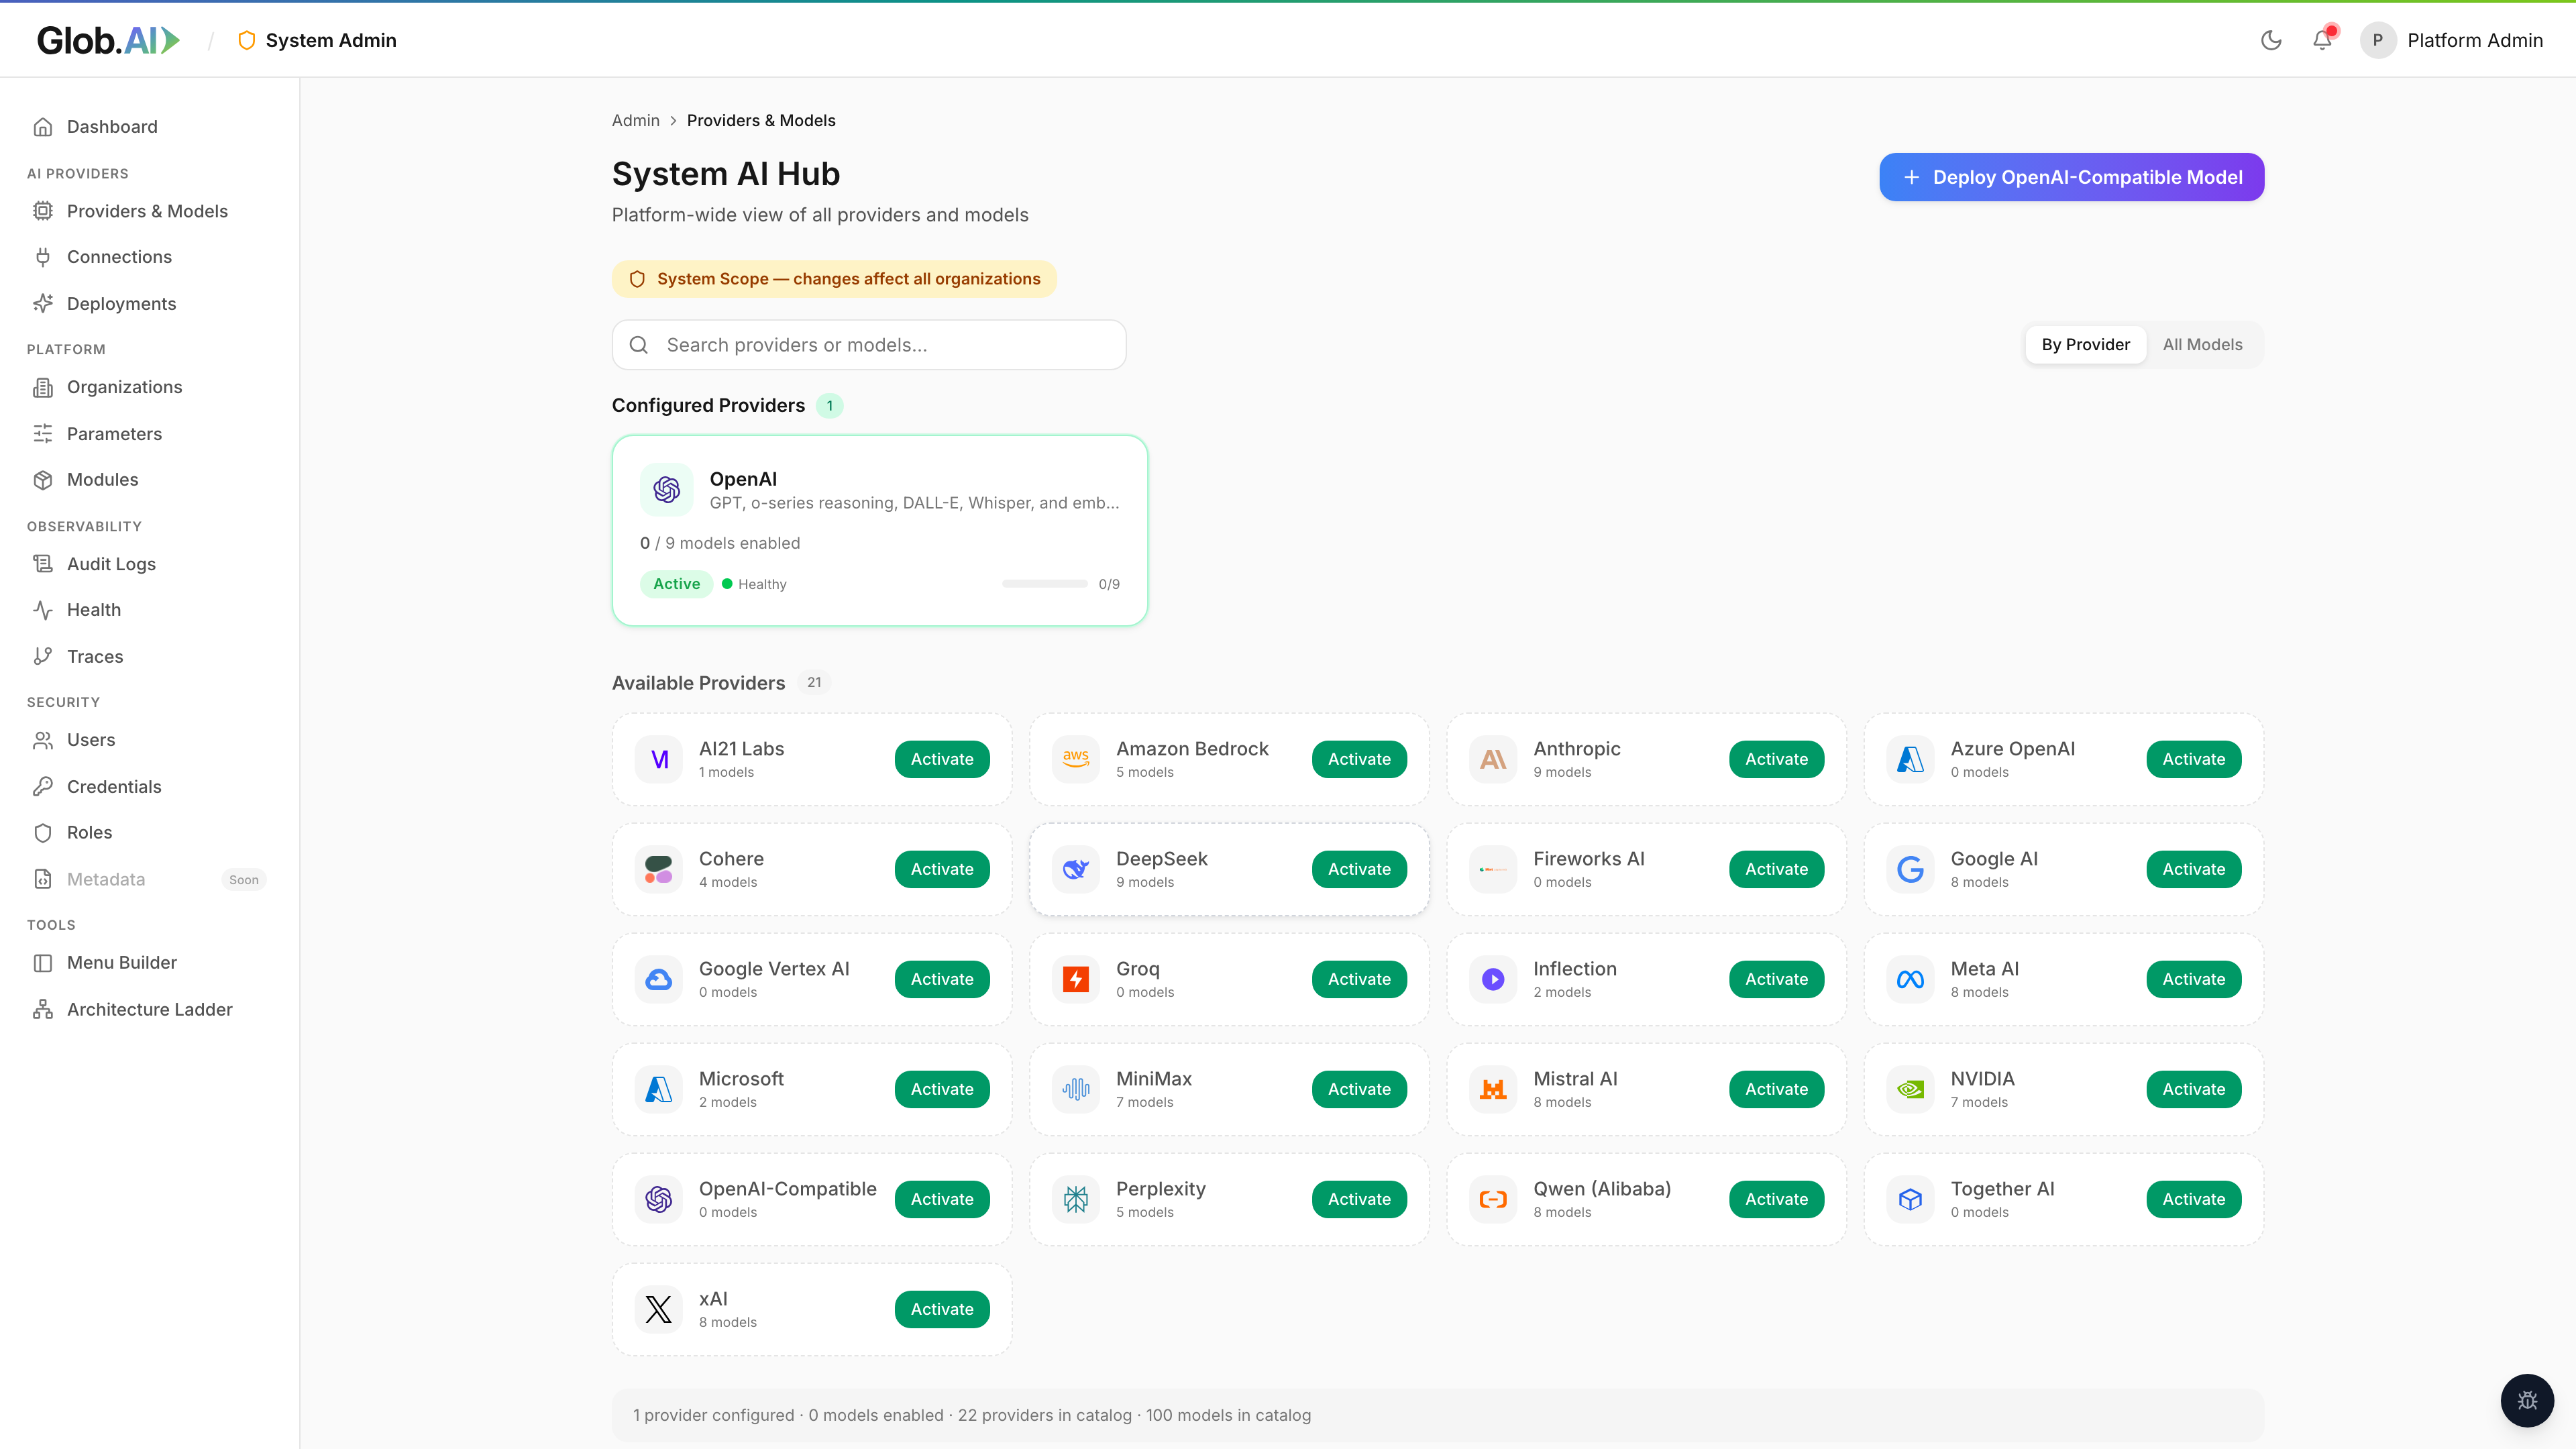Screen dimensions: 2576x1449
Task: Click the MiniMax waveform icon
Action: tap(1076, 1089)
